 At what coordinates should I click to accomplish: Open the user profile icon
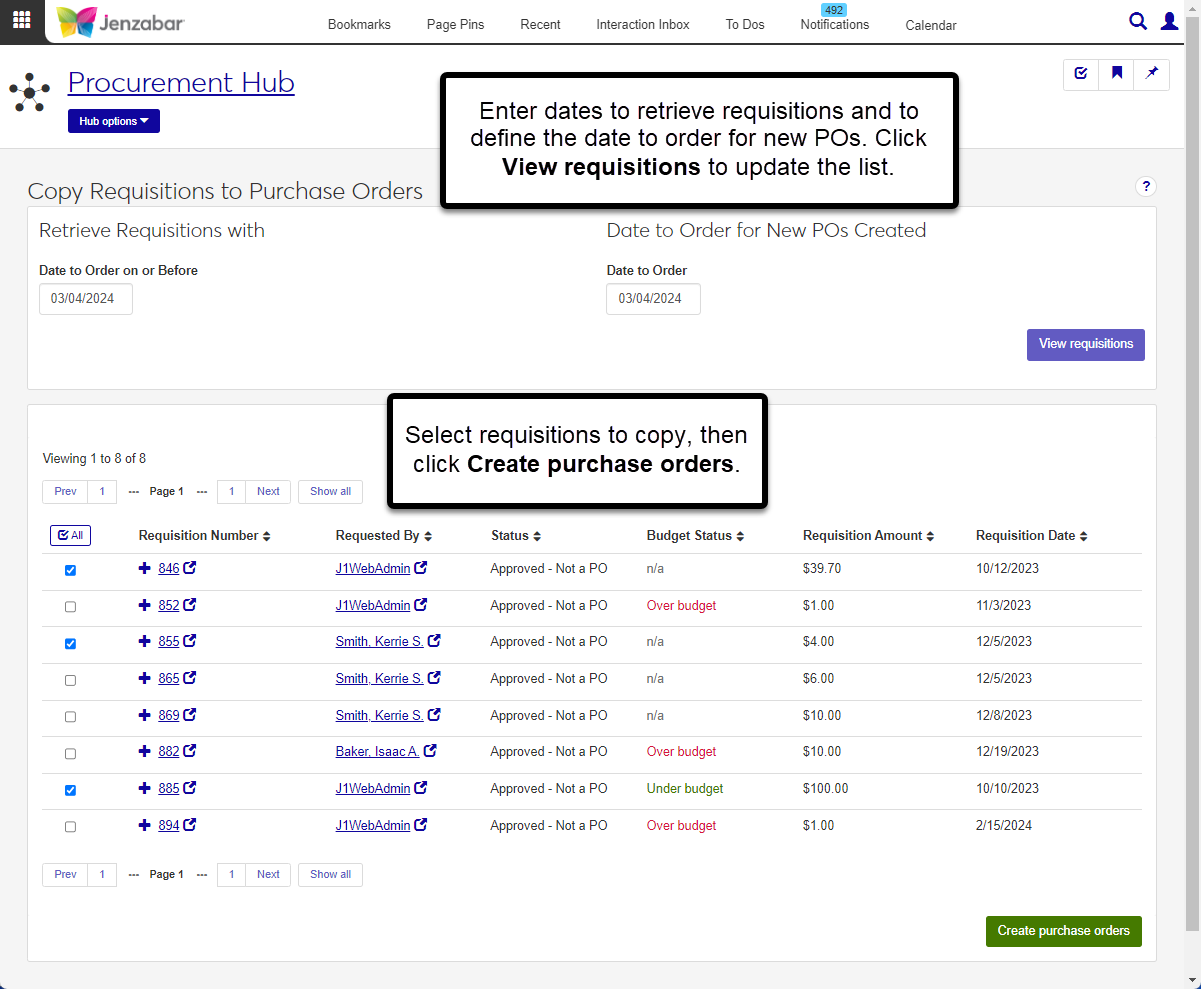pyautogui.click(x=1169, y=21)
